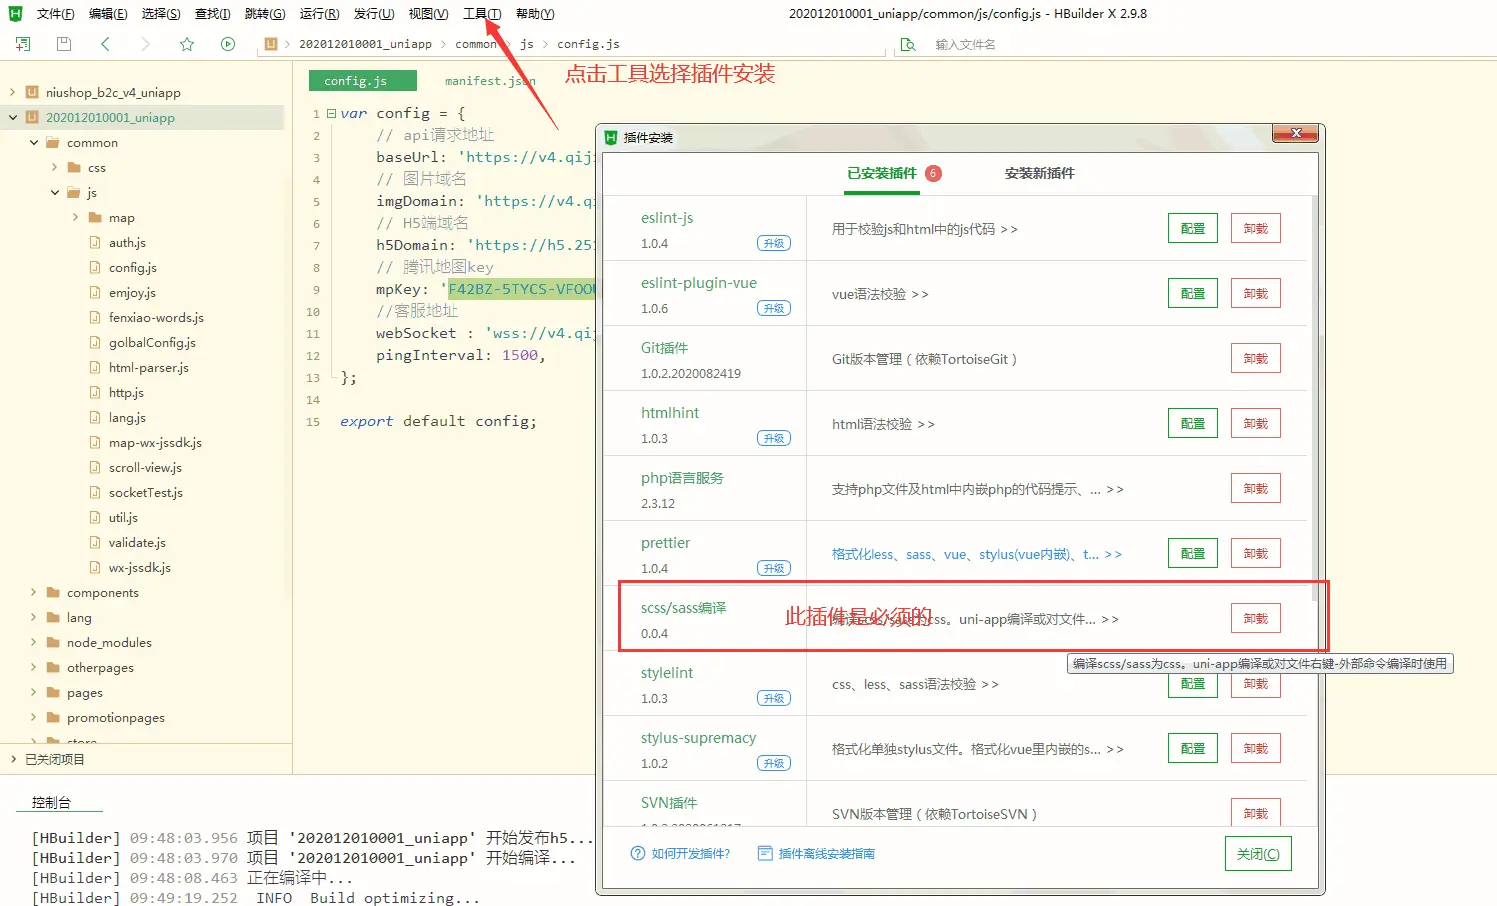1497x906 pixels.
Task: Switch to the manifest.json editor tab
Action: pyautogui.click(x=489, y=81)
